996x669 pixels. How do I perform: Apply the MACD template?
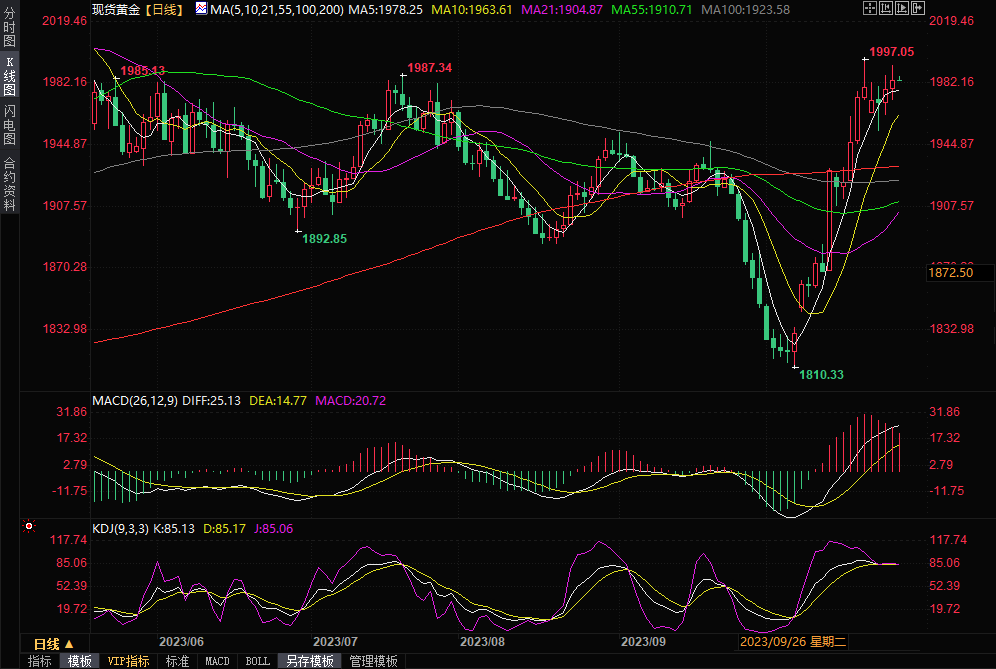pyautogui.click(x=217, y=661)
